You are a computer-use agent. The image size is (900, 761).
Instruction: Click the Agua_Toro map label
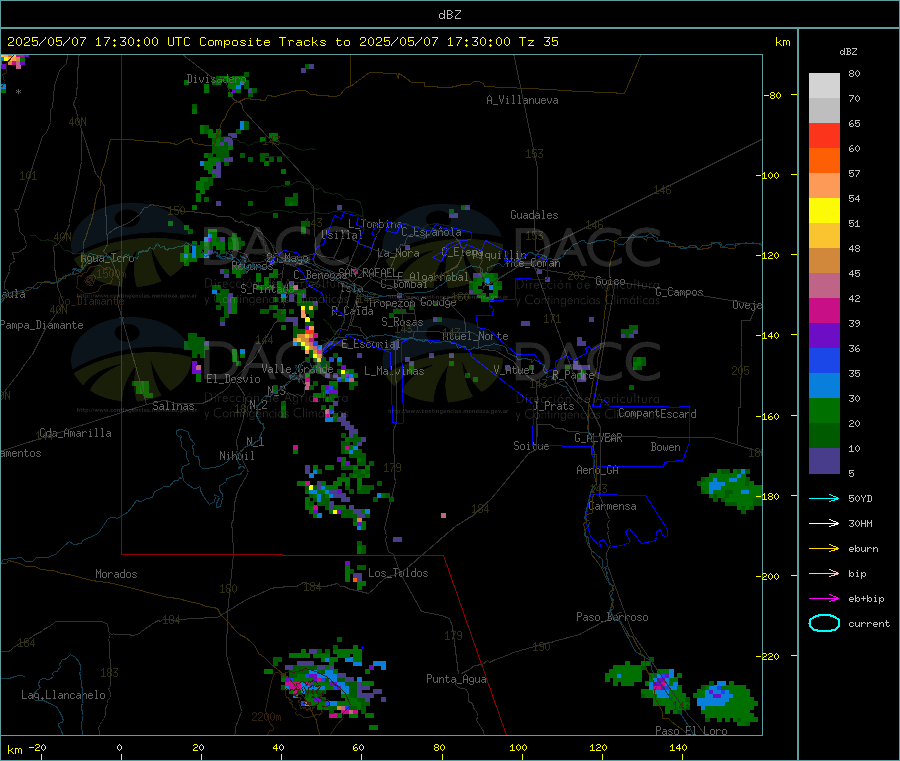[x=107, y=258]
